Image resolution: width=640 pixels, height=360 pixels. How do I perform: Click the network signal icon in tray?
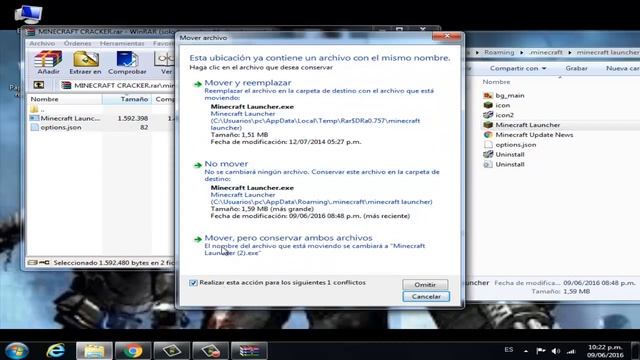click(571, 351)
